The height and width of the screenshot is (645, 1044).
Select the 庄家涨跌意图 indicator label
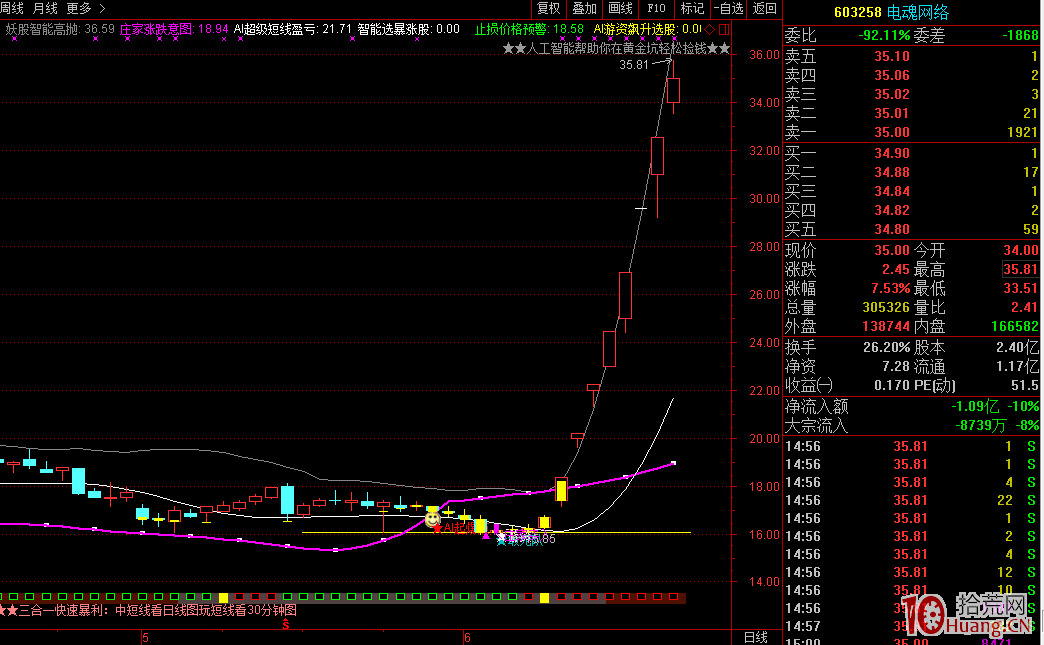(x=159, y=30)
